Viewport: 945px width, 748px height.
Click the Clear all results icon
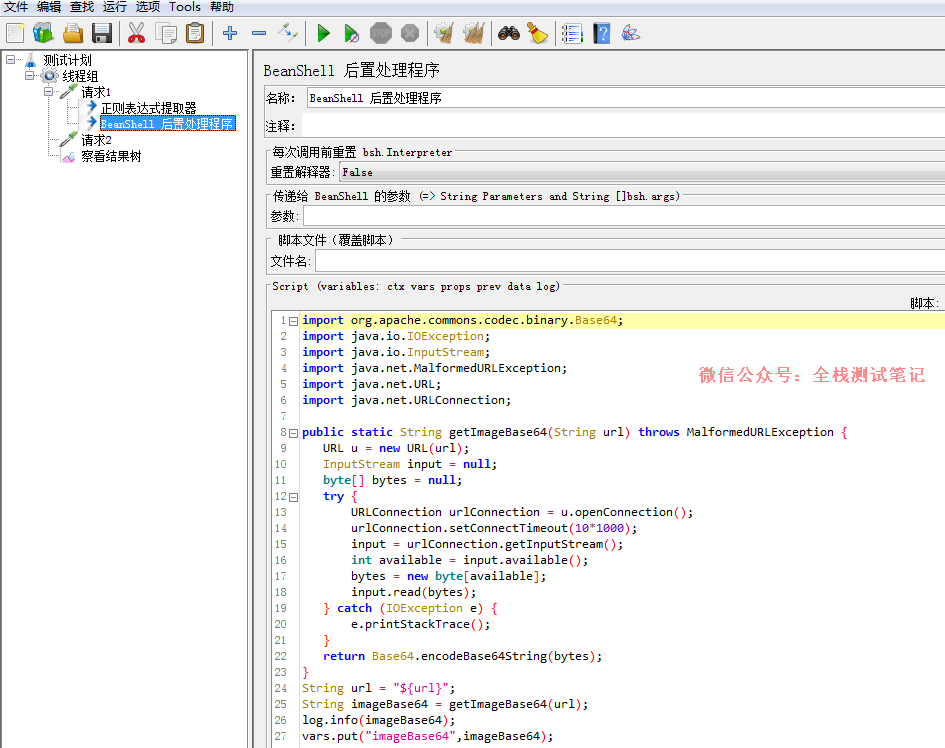click(x=474, y=33)
